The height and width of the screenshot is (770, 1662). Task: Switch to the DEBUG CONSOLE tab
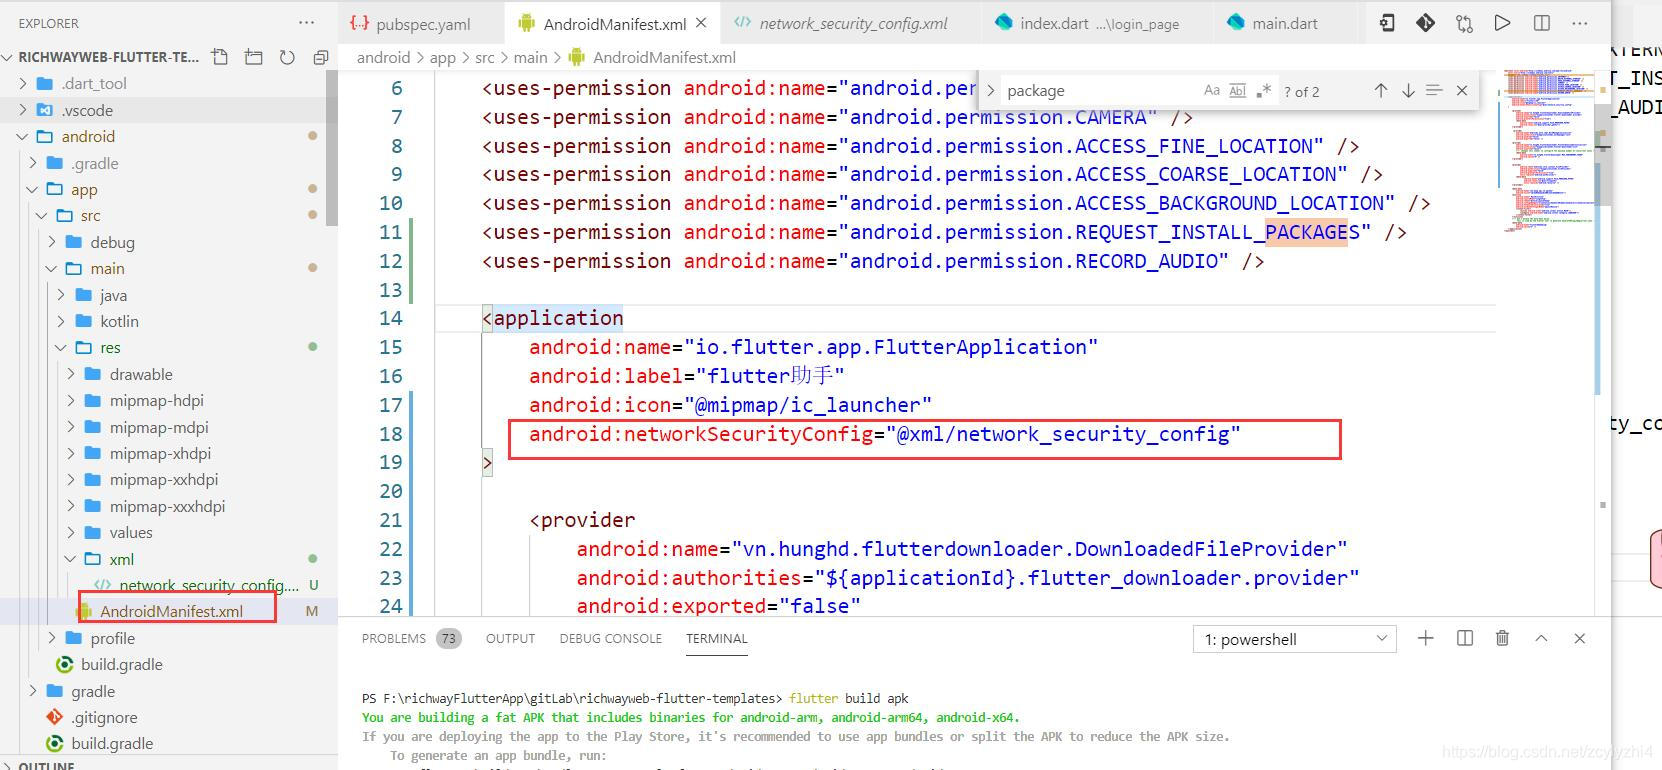click(x=610, y=638)
